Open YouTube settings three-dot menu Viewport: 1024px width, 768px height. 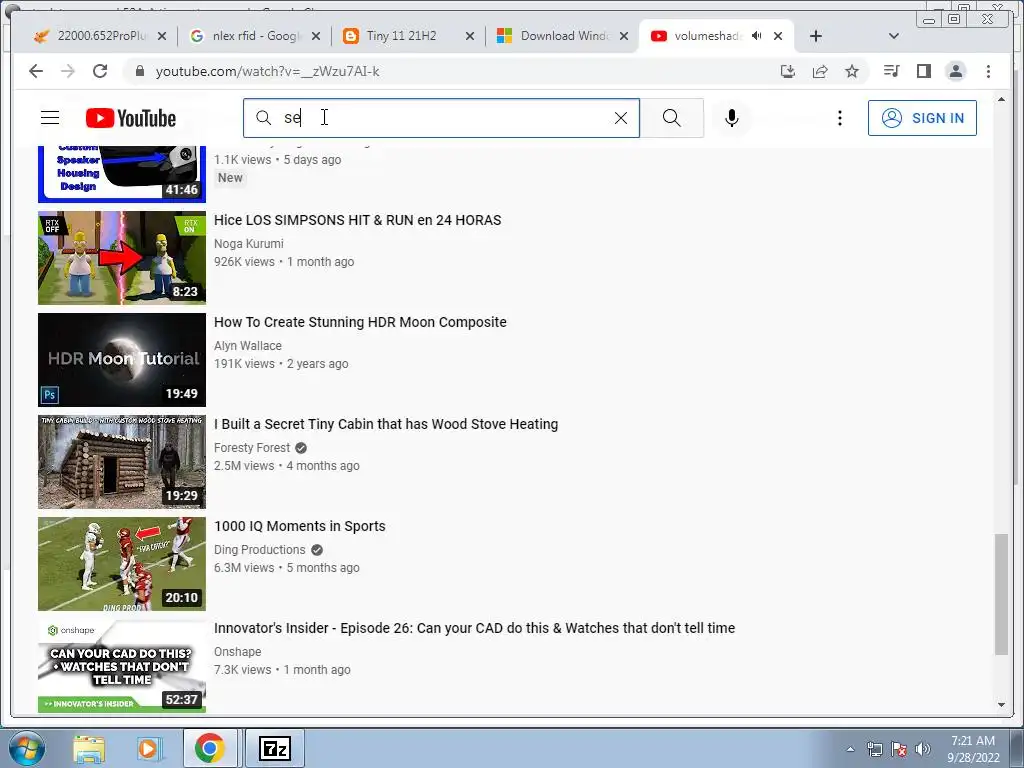click(840, 118)
